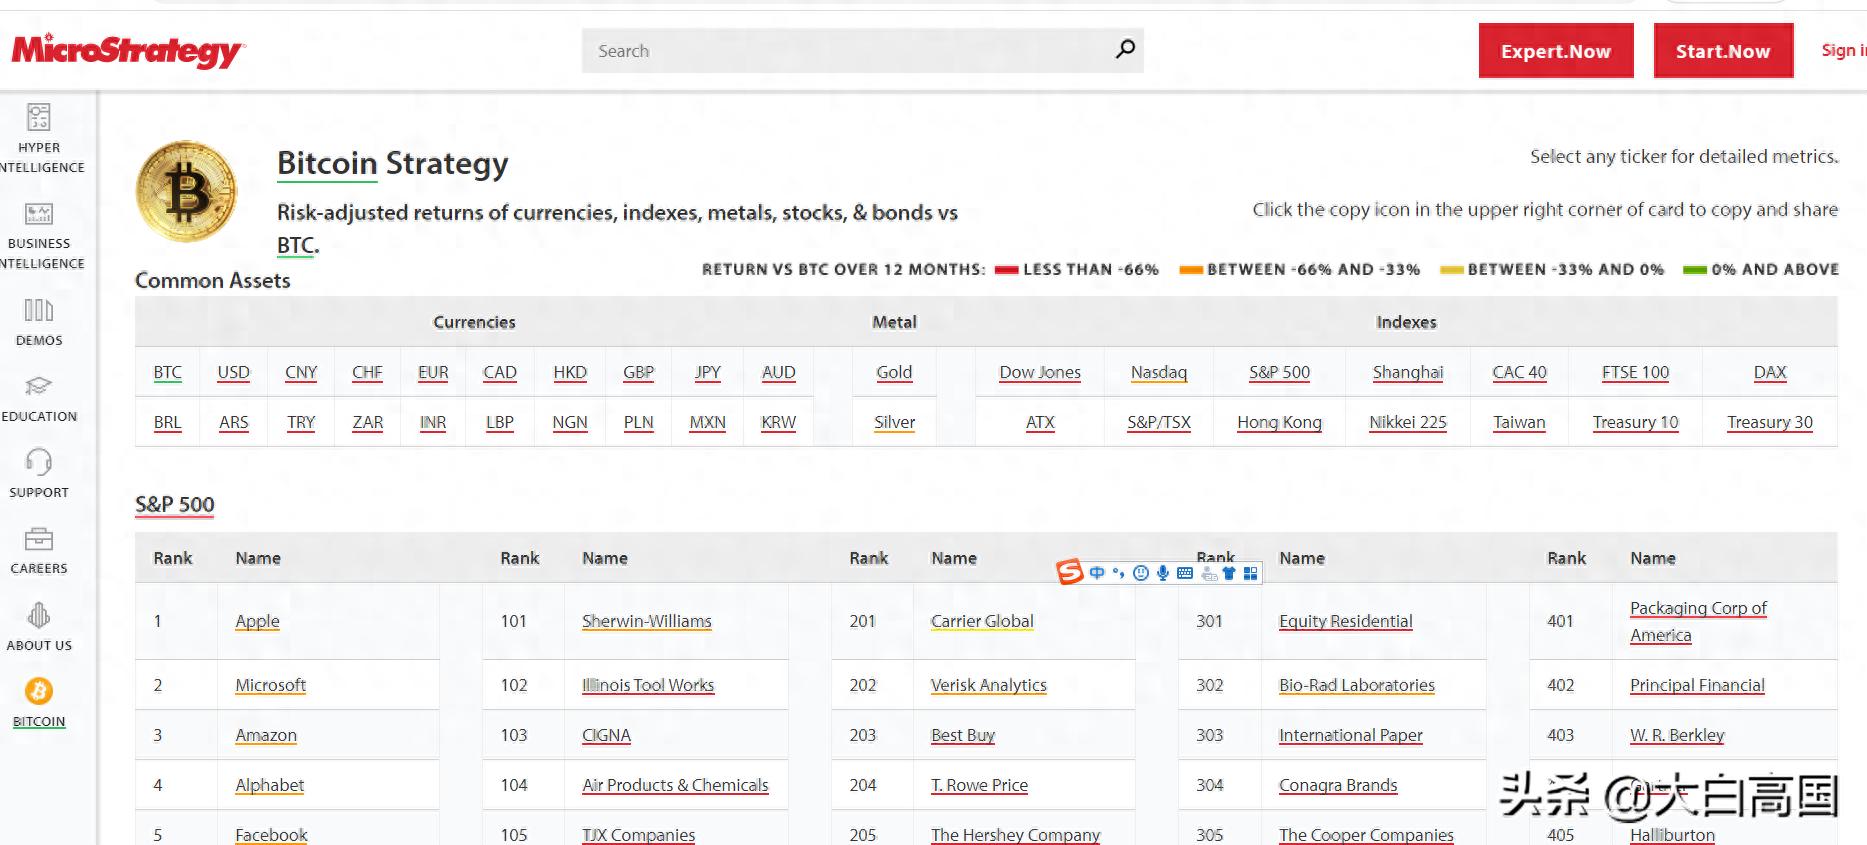This screenshot has width=1867, height=845.
Task: Open Conagra Brands stock details
Action: click(x=1338, y=785)
